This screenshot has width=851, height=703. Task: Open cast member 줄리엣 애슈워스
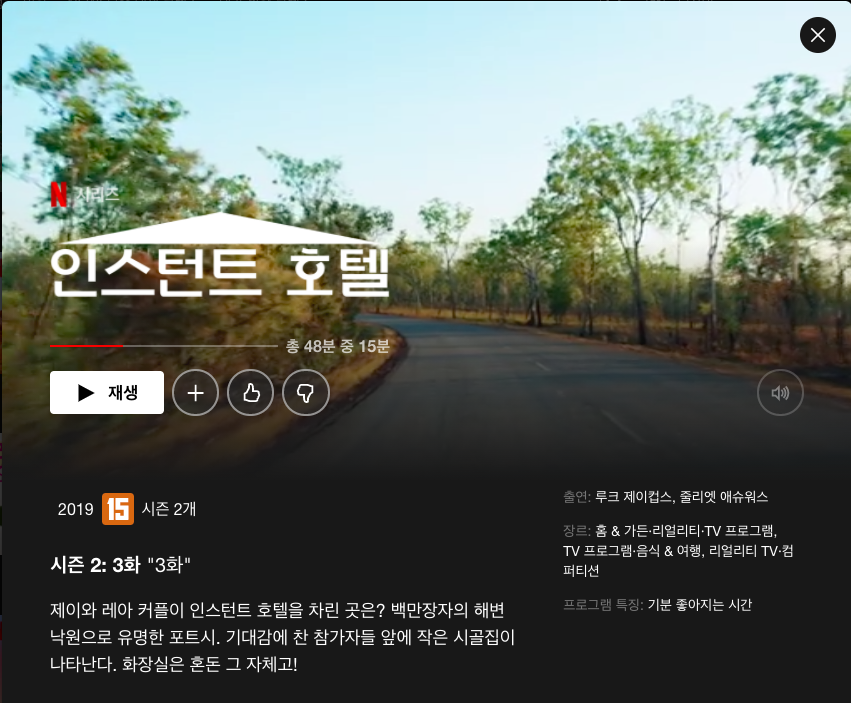pos(723,497)
